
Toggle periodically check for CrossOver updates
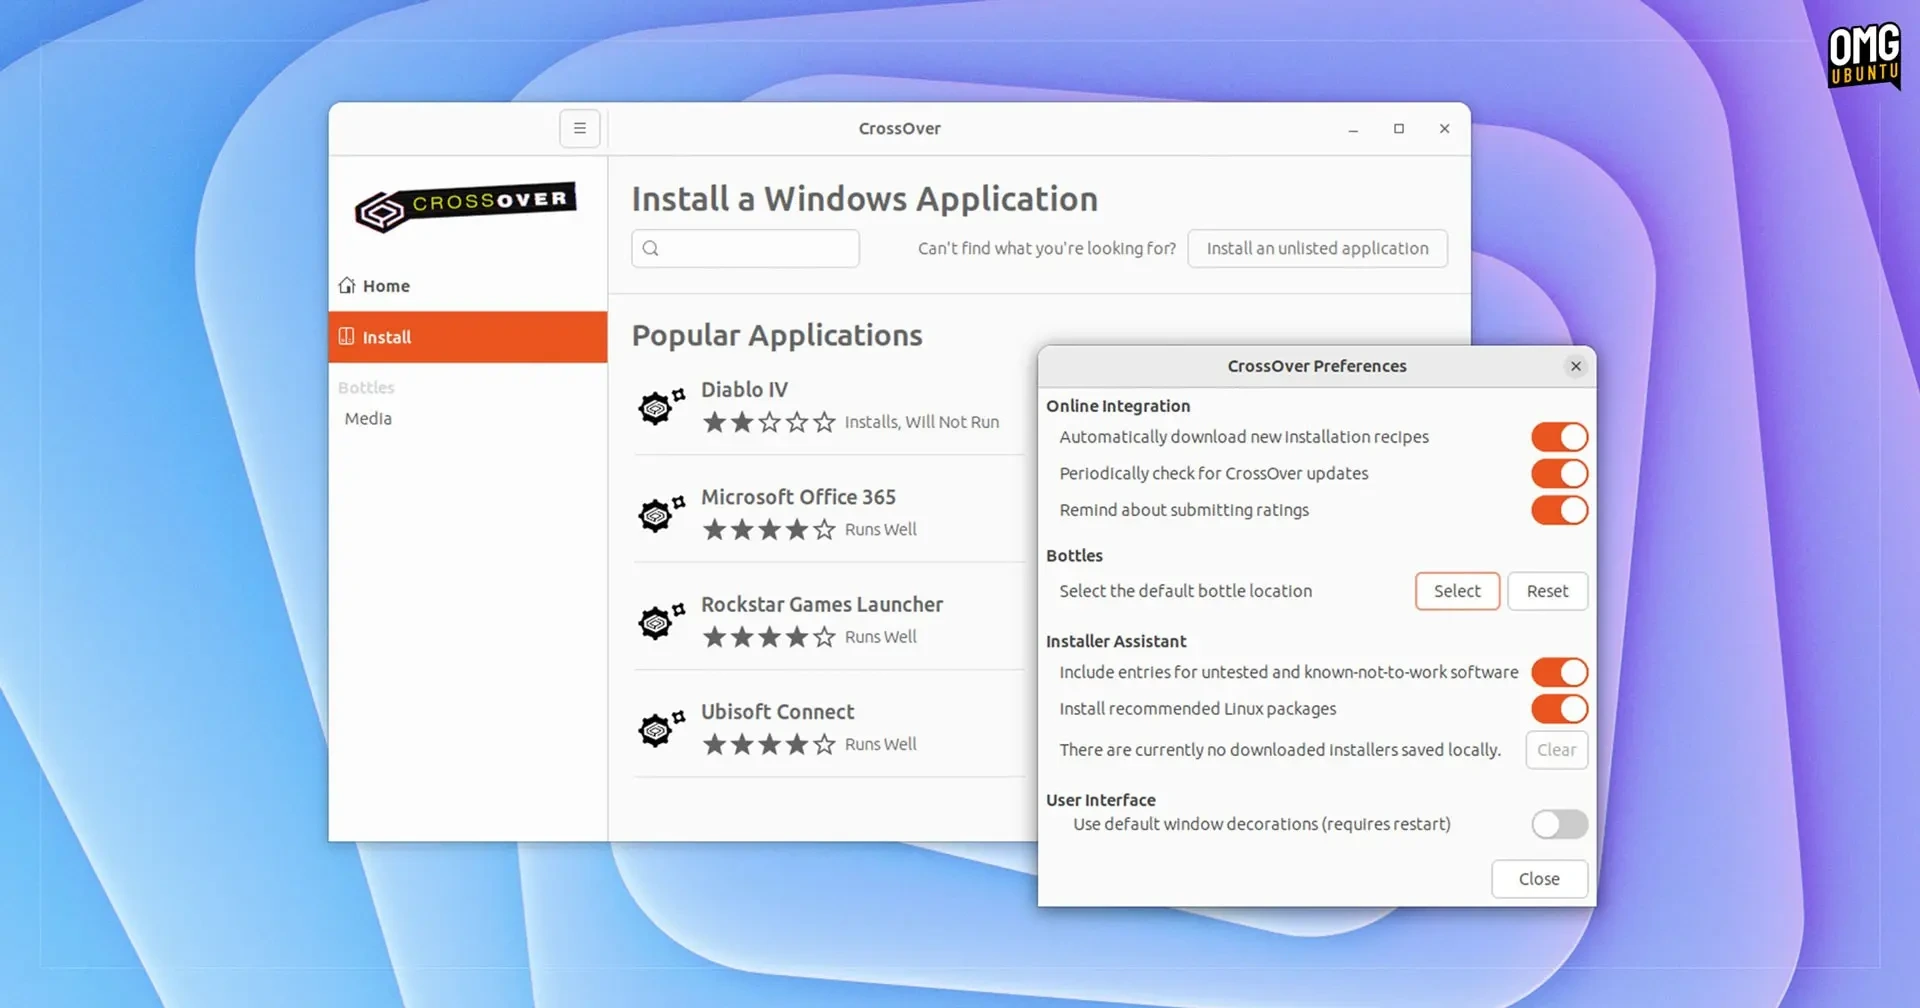coord(1559,473)
